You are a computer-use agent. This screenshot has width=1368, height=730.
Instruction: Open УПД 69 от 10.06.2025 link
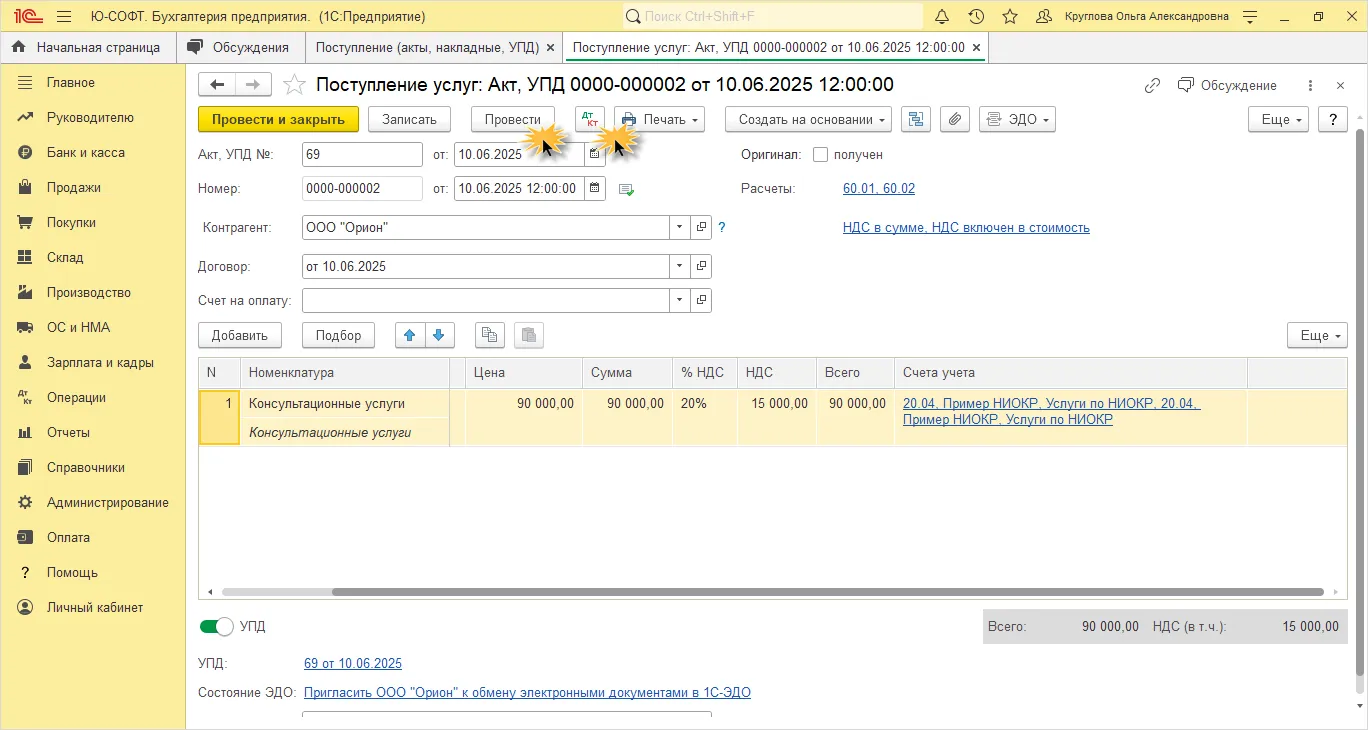353,663
